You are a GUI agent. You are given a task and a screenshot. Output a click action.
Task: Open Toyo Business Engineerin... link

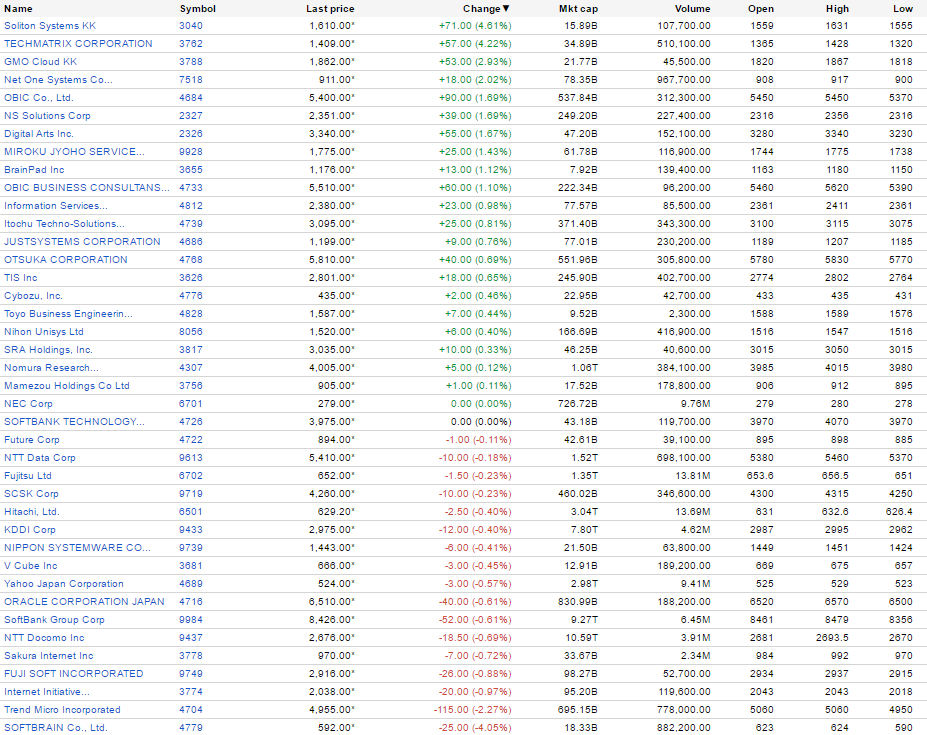click(x=68, y=314)
